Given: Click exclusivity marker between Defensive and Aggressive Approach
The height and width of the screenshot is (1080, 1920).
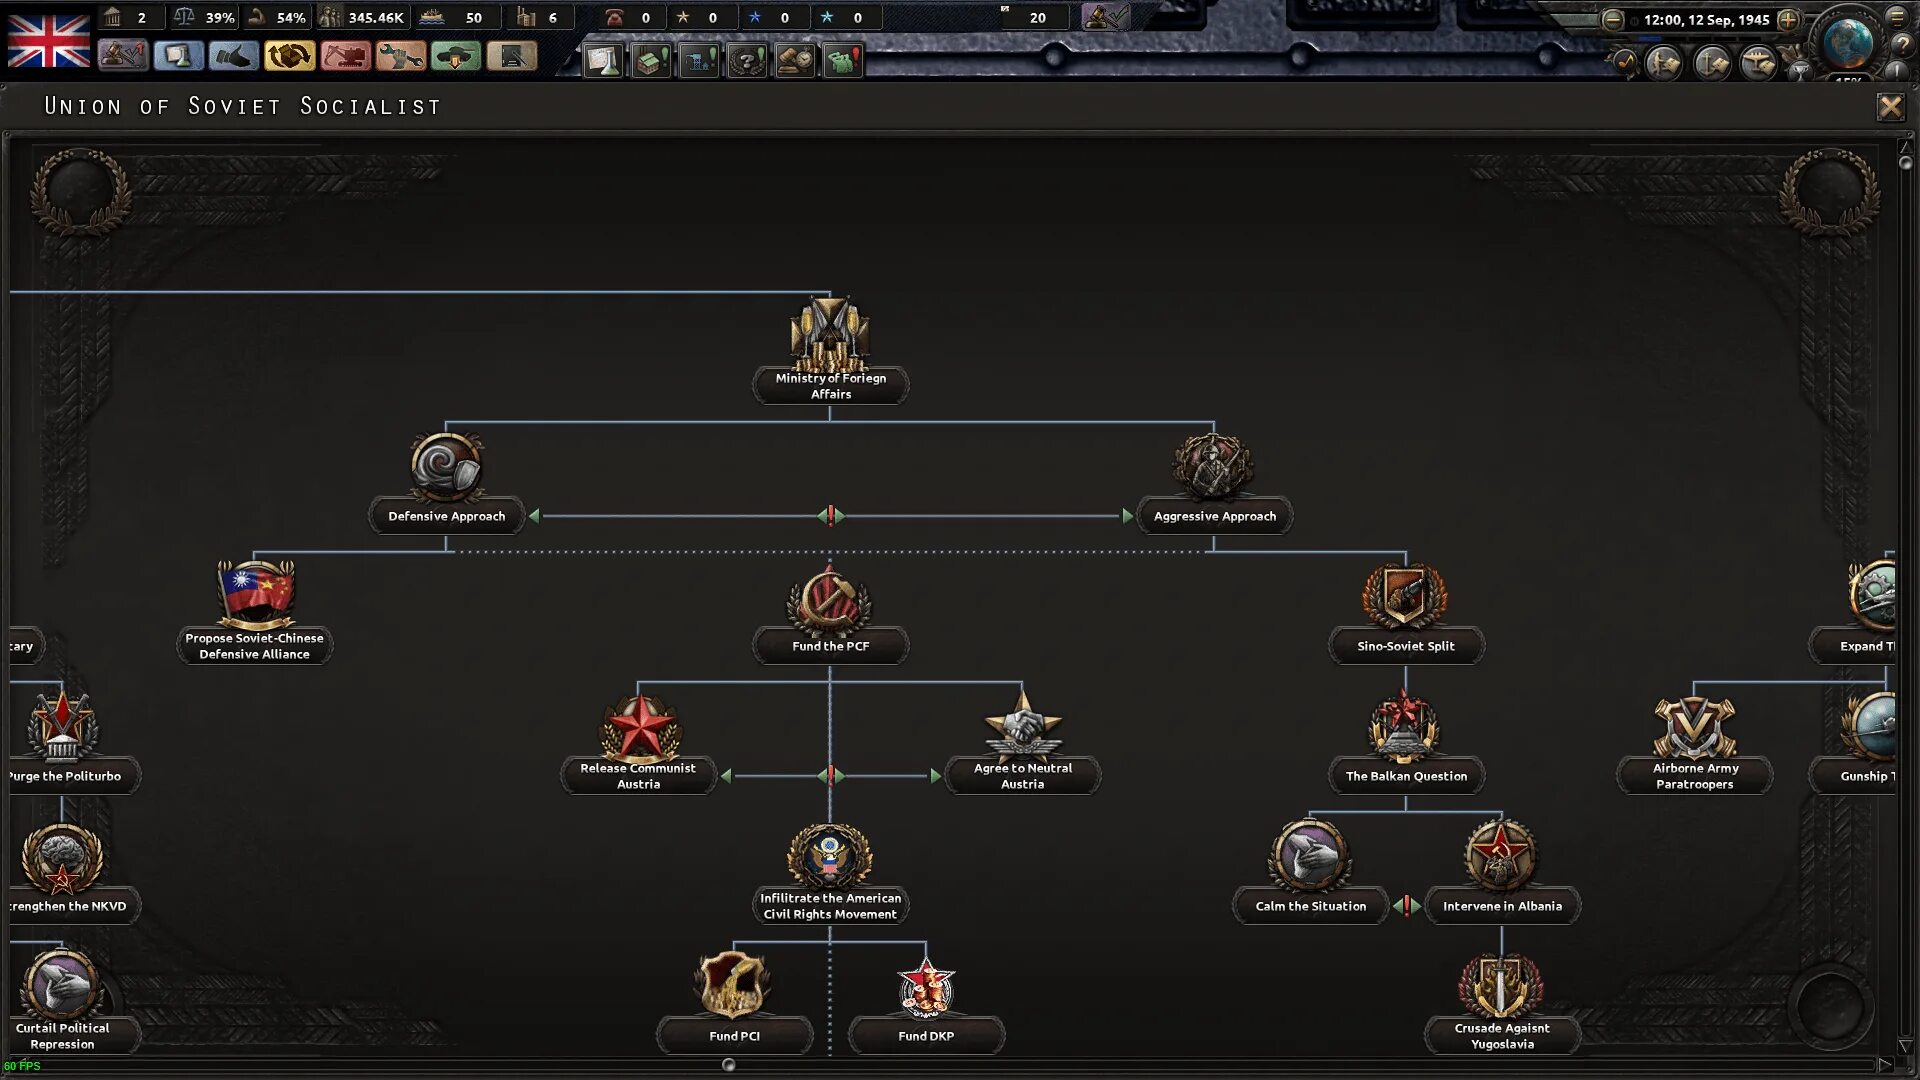Looking at the screenshot, I should coord(830,516).
